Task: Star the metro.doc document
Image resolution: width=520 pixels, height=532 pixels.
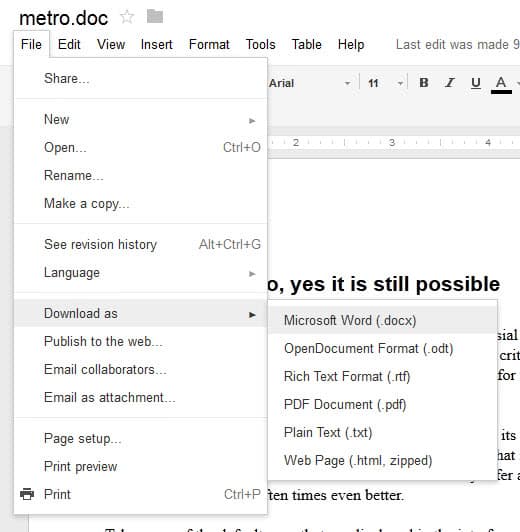Action: click(127, 17)
